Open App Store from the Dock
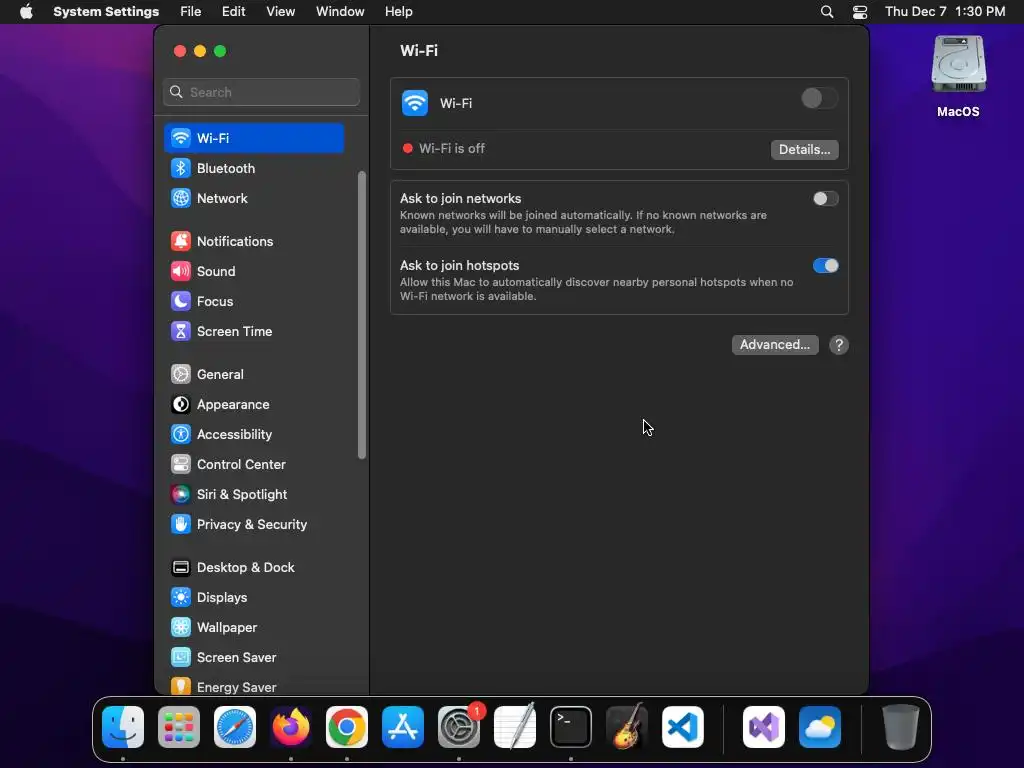The height and width of the screenshot is (768, 1024). [403, 727]
